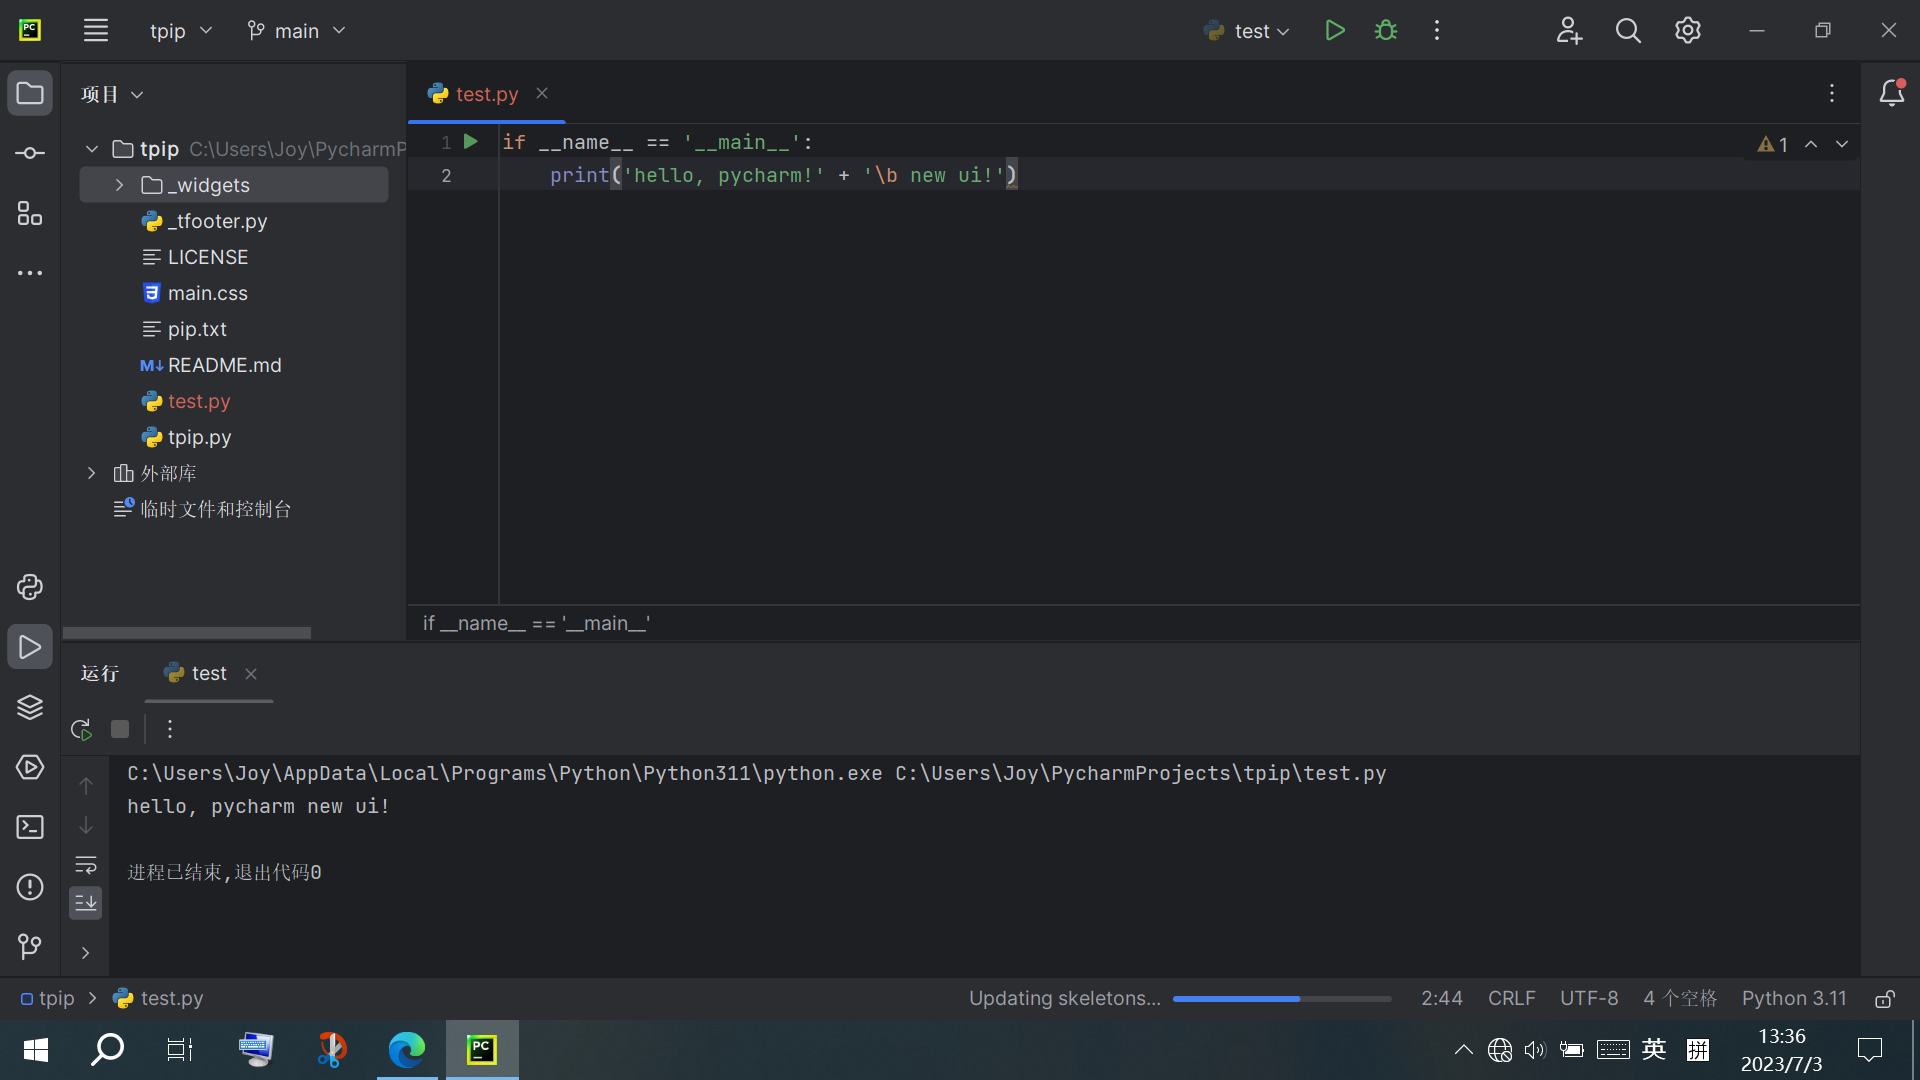Click the Python 3.11 interpreter selector
The image size is (1920, 1080).
pyautogui.click(x=1794, y=998)
